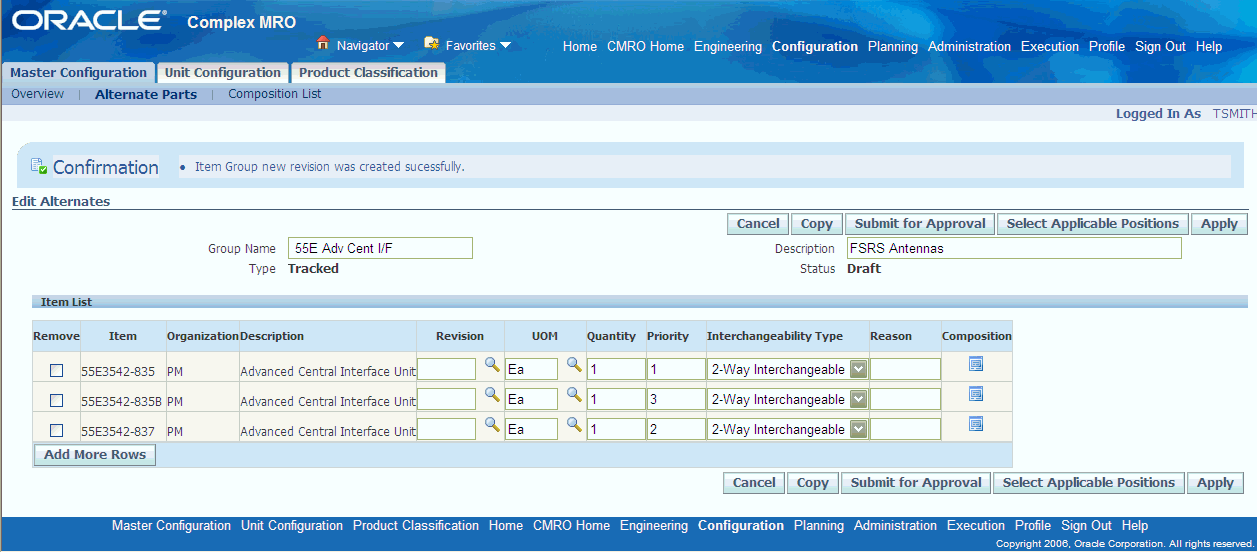1257x552 pixels.
Task: Click bottom Cancel button
Action: click(x=754, y=483)
